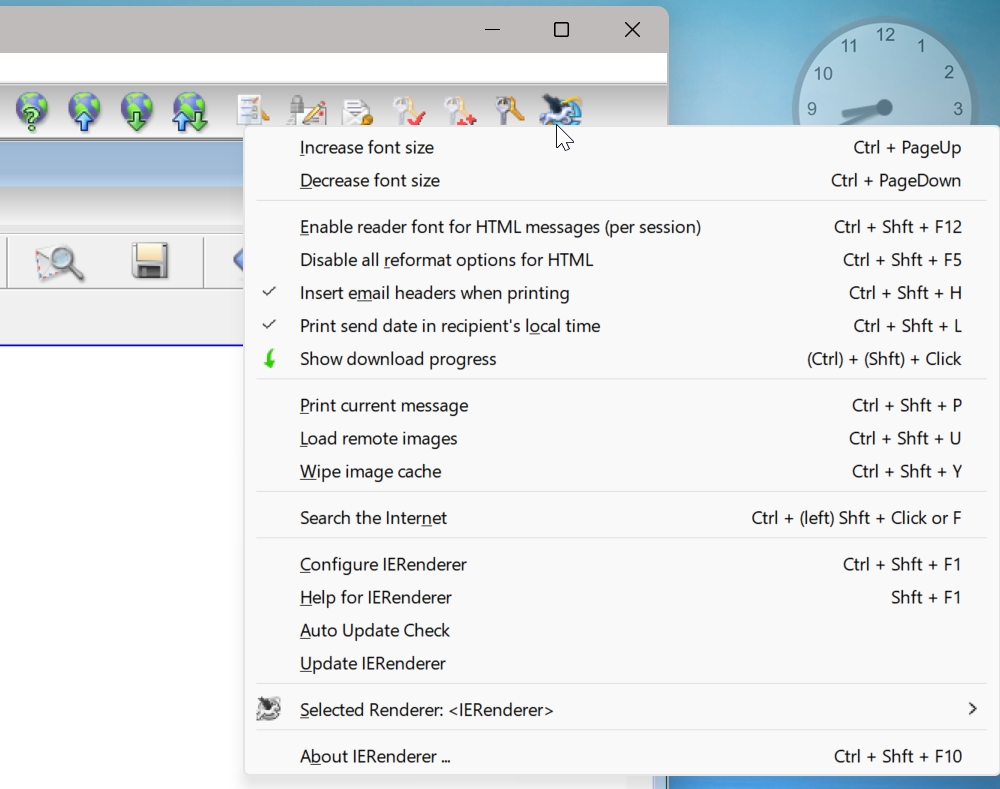The height and width of the screenshot is (789, 1000).
Task: Click the wrench with red checkmark icon
Action: click(407, 110)
